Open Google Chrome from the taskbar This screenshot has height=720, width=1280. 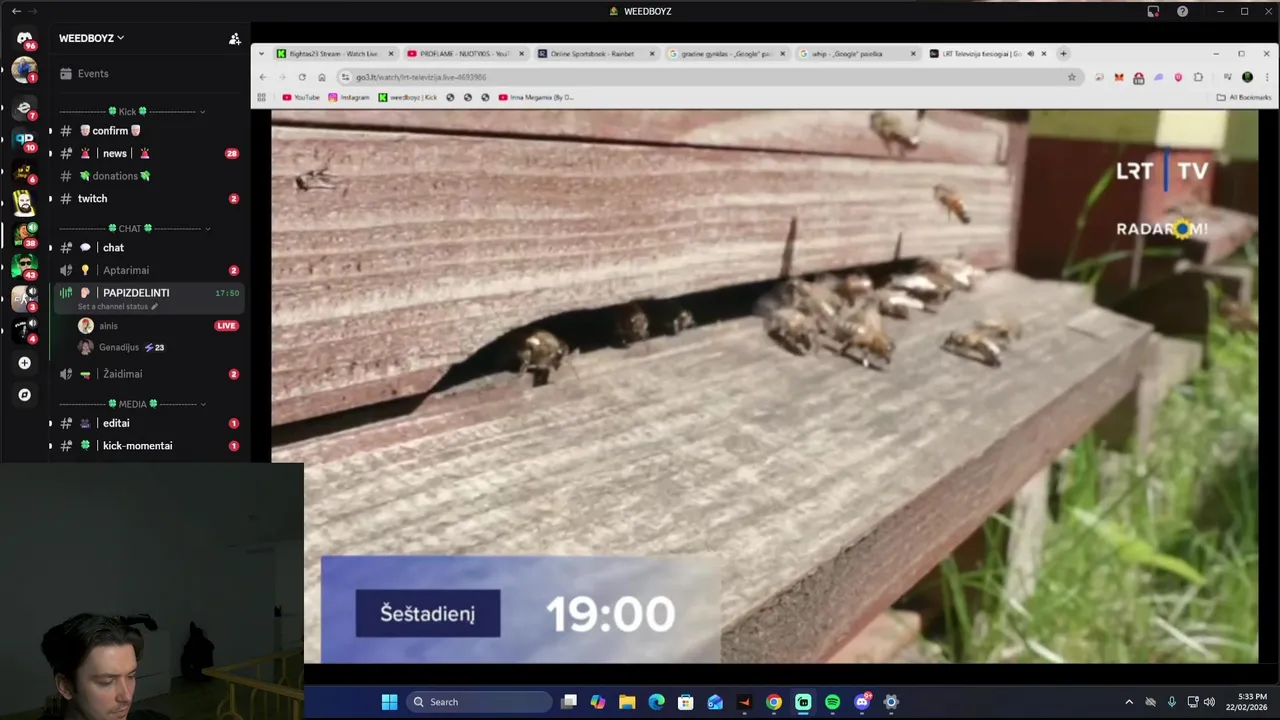click(x=774, y=702)
